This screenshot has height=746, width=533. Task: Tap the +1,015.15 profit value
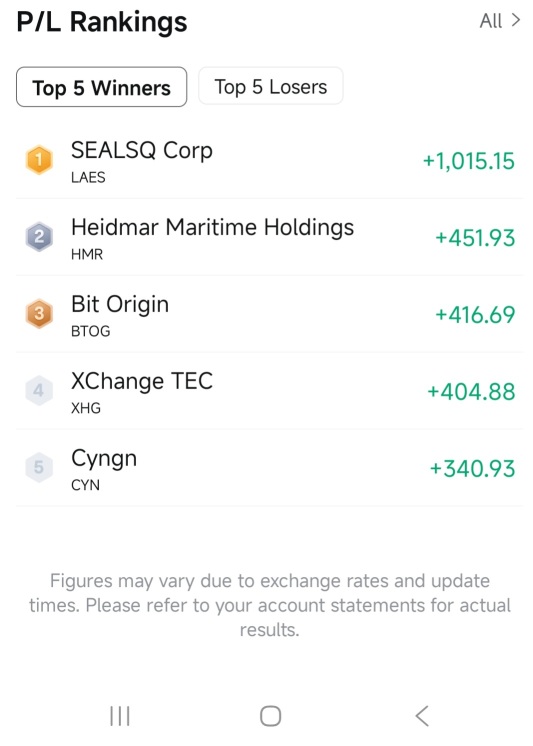[469, 161]
